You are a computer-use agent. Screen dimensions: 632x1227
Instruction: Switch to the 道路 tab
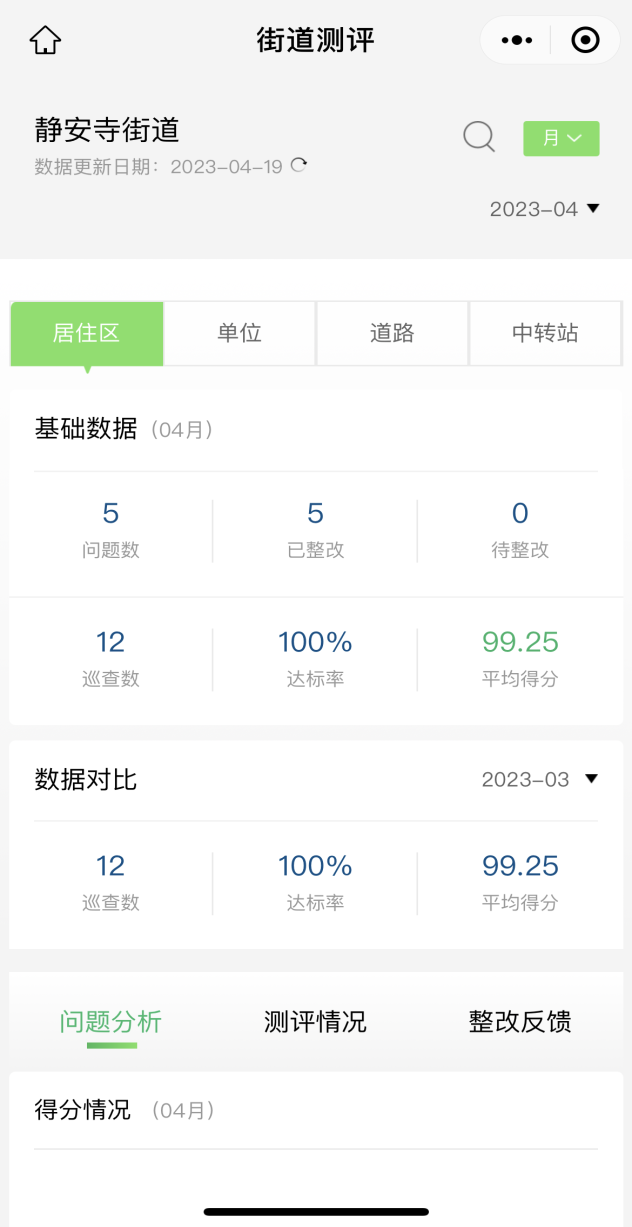(392, 334)
